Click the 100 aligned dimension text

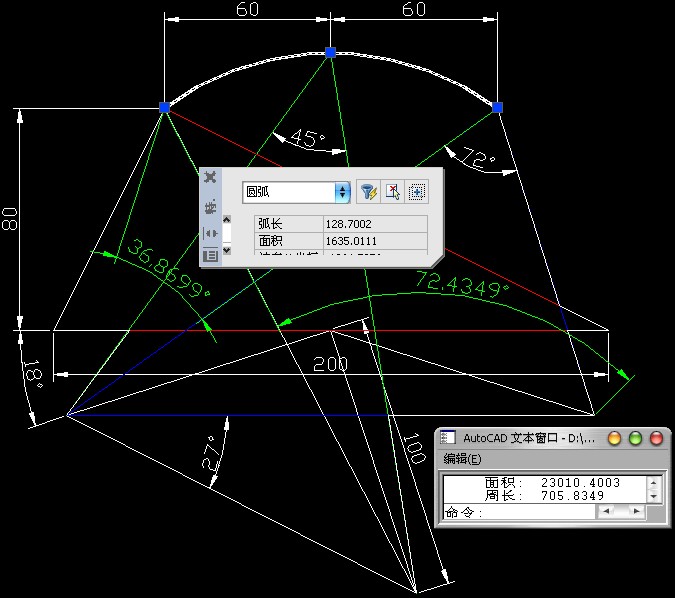pos(414,448)
